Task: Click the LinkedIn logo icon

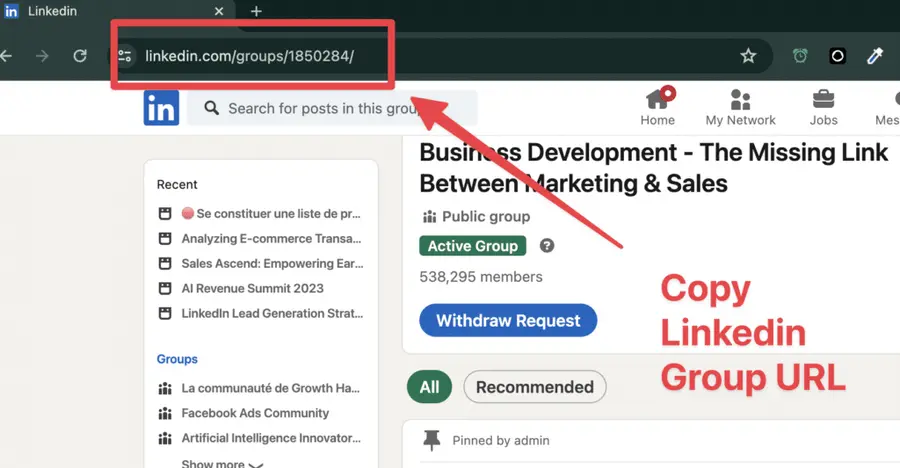Action: coord(161,107)
